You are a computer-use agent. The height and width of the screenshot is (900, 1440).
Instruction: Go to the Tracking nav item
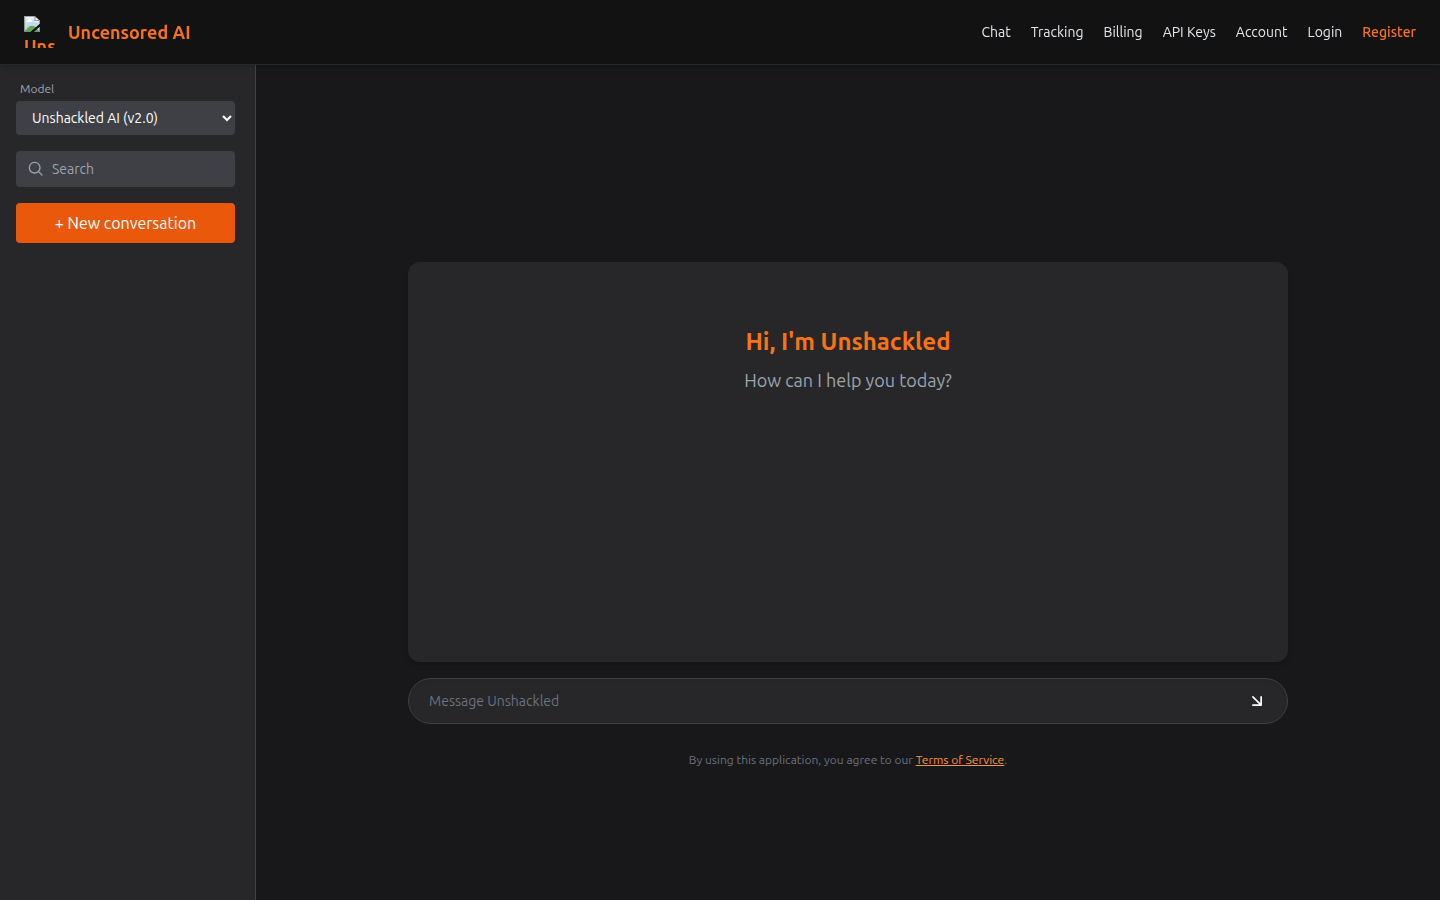pyautogui.click(x=1056, y=32)
